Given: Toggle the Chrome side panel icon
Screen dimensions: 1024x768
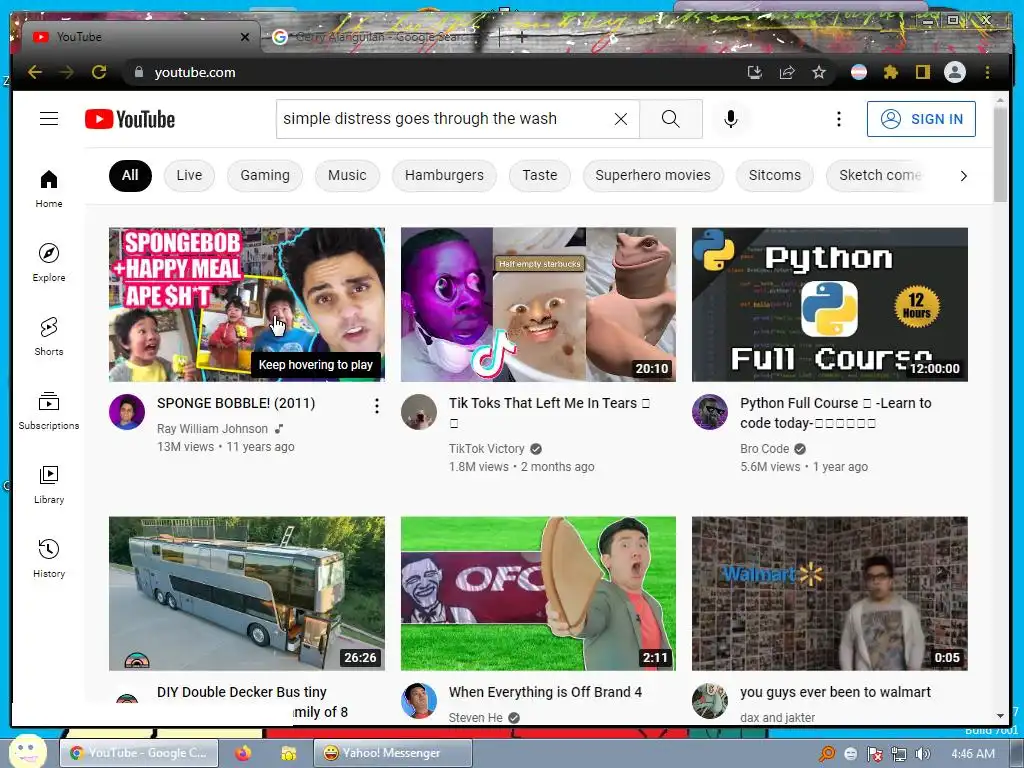Looking at the screenshot, I should coord(922,72).
